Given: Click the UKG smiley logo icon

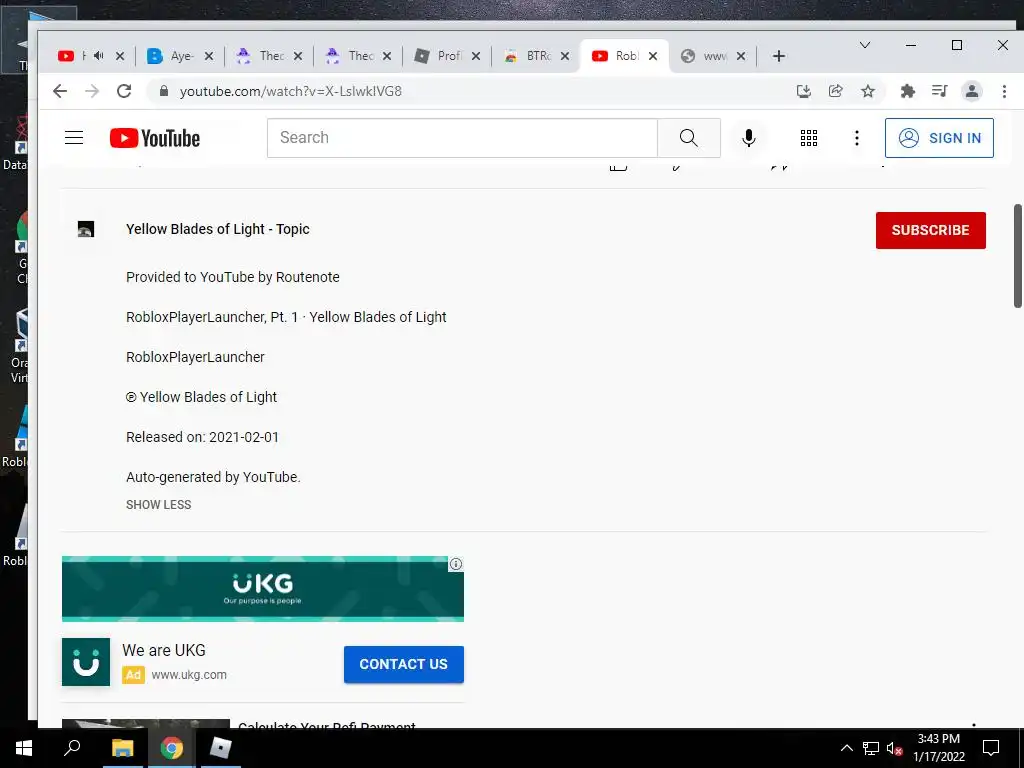Looking at the screenshot, I should click(x=86, y=662).
